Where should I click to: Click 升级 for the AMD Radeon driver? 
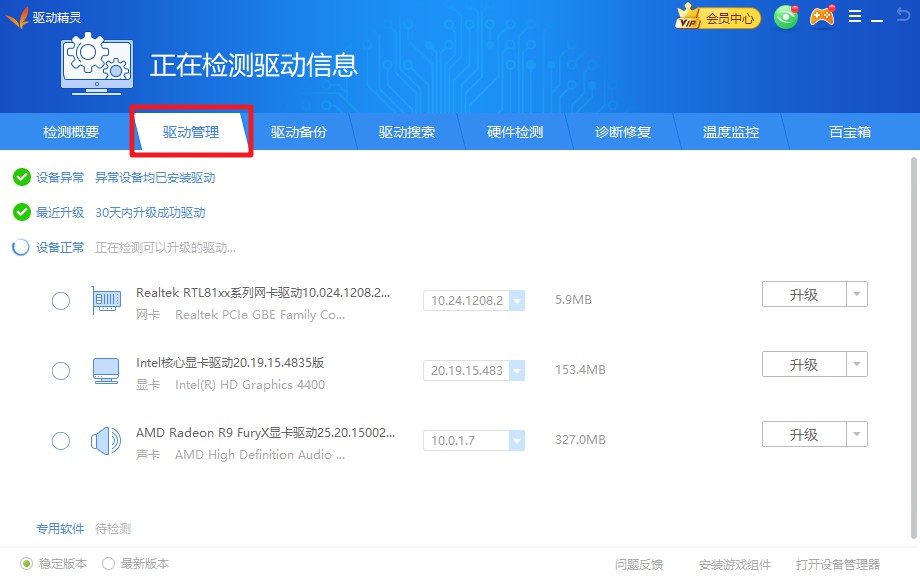[804, 434]
